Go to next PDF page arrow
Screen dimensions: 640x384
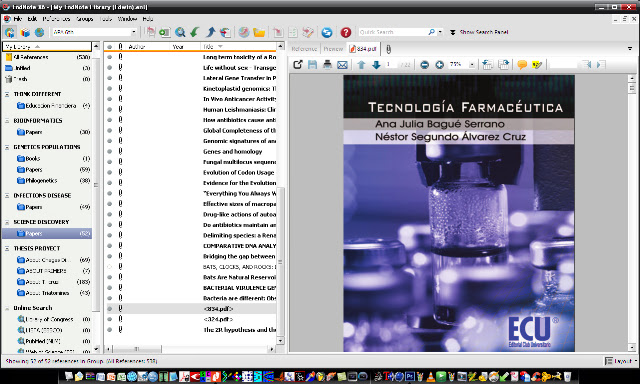tap(376, 64)
